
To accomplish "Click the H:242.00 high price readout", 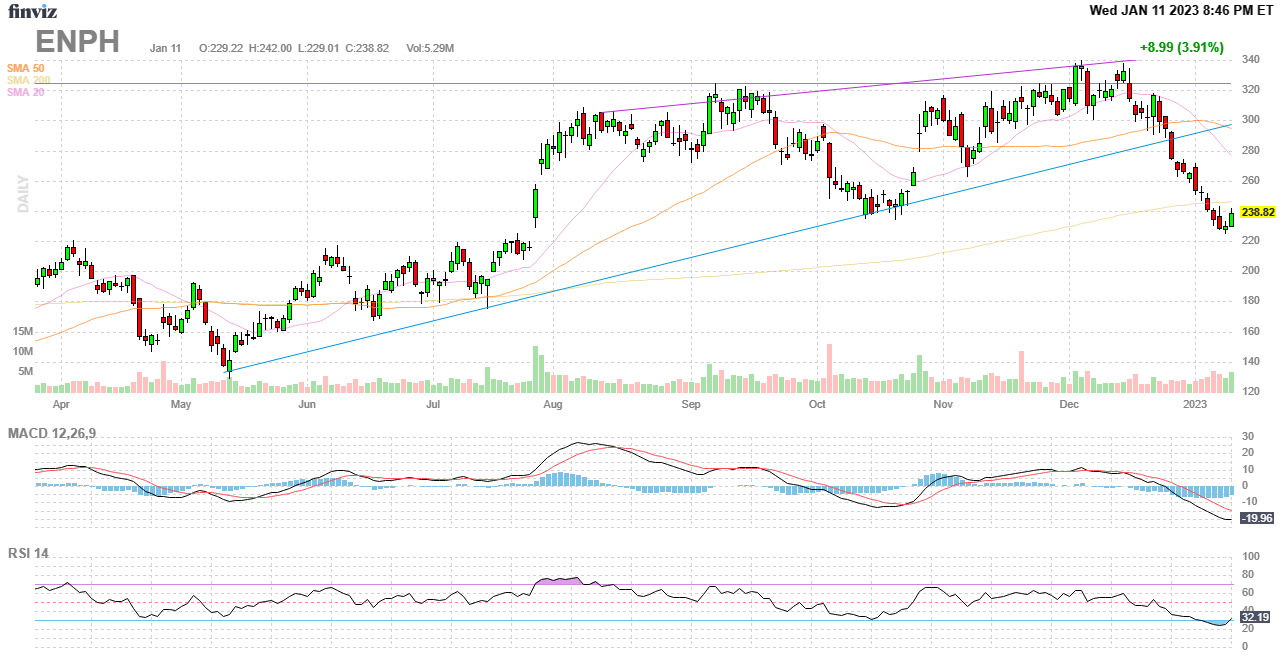I will pyautogui.click(x=270, y=48).
